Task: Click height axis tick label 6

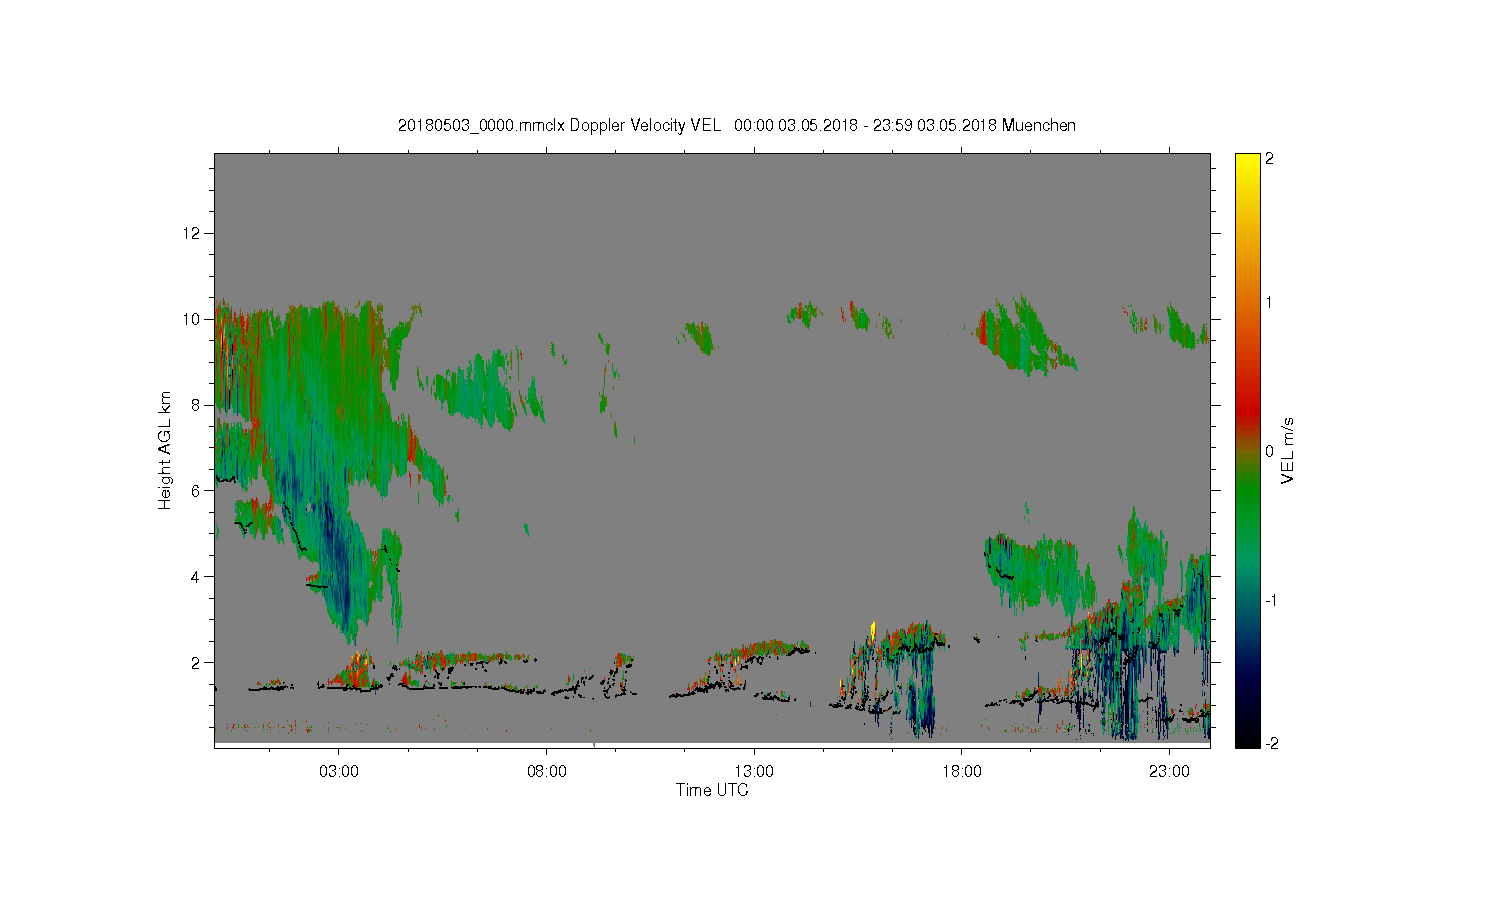Action: pos(196,491)
